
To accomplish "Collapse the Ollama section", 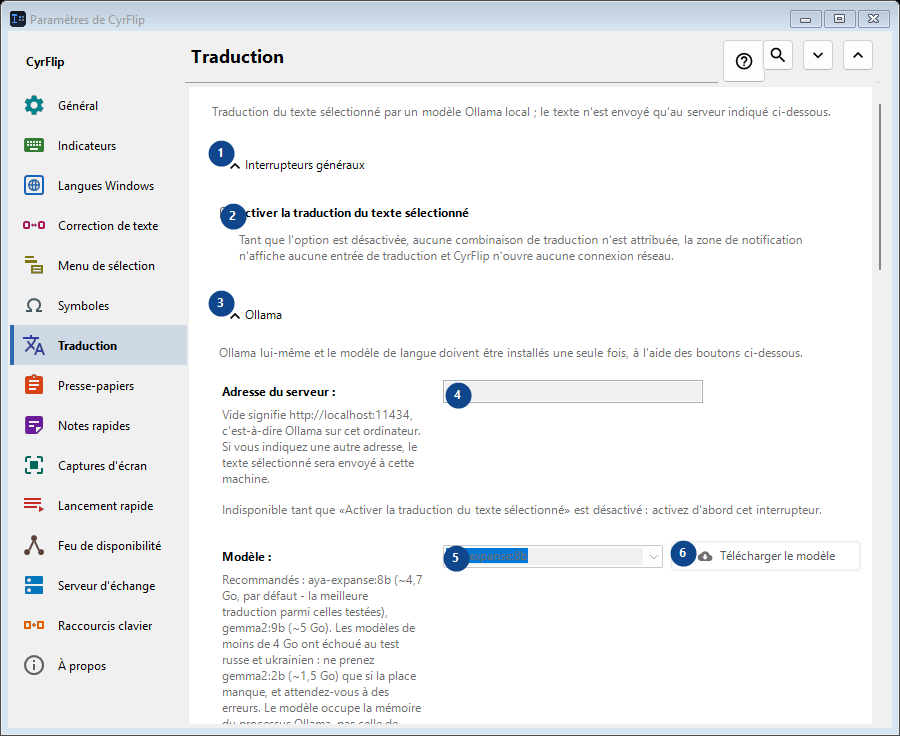I will (257, 315).
